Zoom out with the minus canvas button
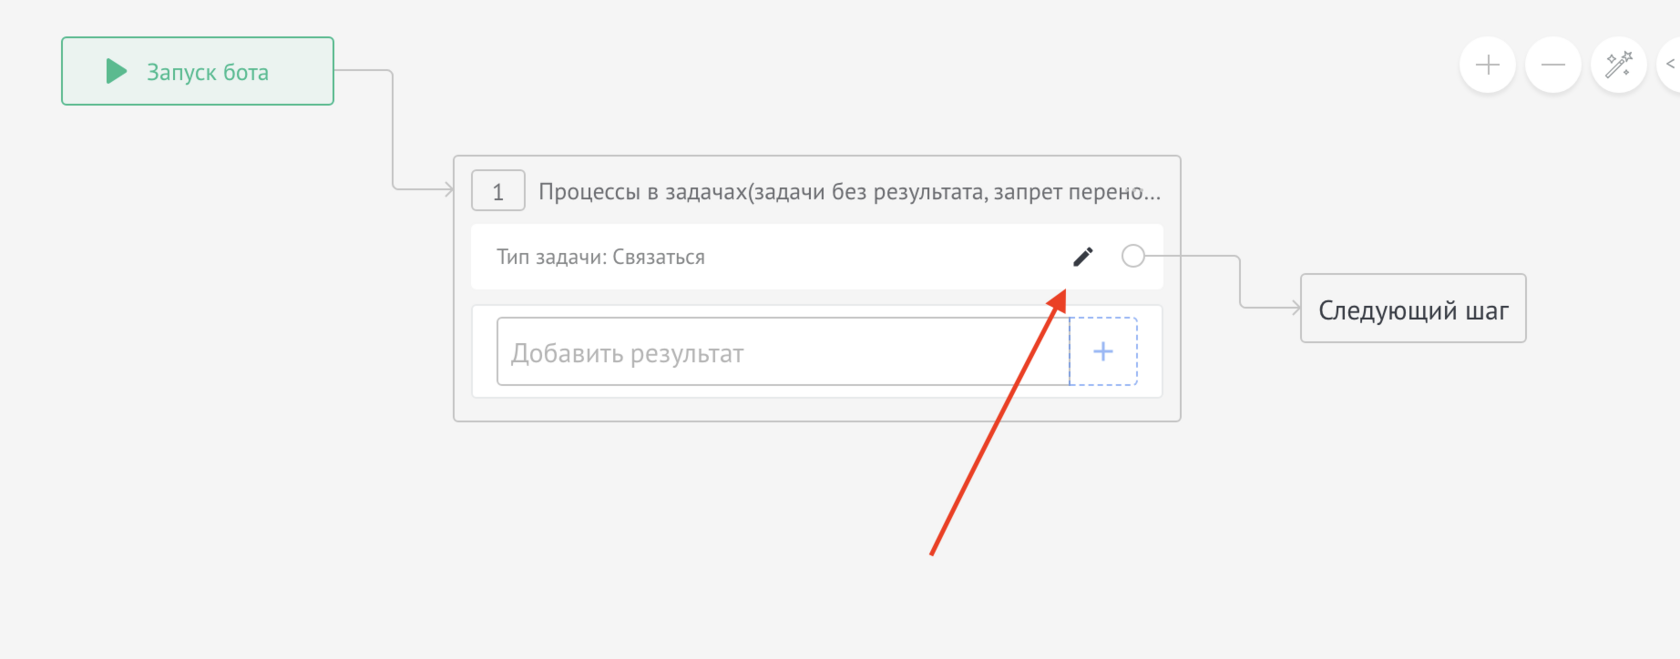Viewport: 1680px width, 659px height. (x=1552, y=65)
